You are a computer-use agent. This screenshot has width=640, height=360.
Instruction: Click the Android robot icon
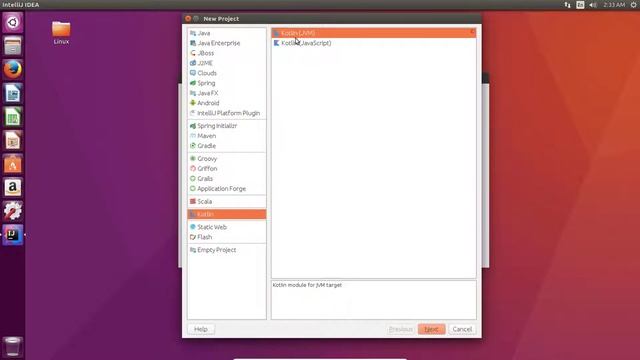193,103
